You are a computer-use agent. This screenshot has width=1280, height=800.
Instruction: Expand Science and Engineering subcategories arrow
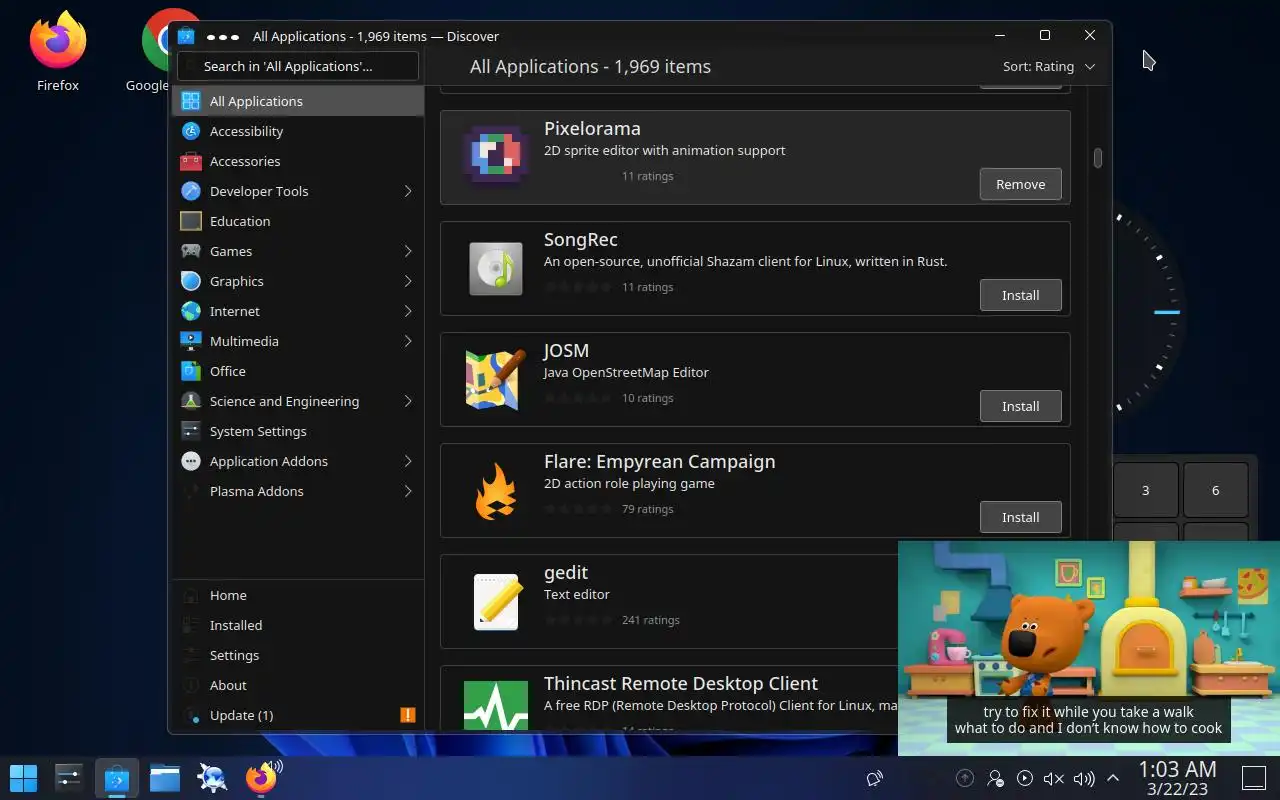(x=408, y=401)
